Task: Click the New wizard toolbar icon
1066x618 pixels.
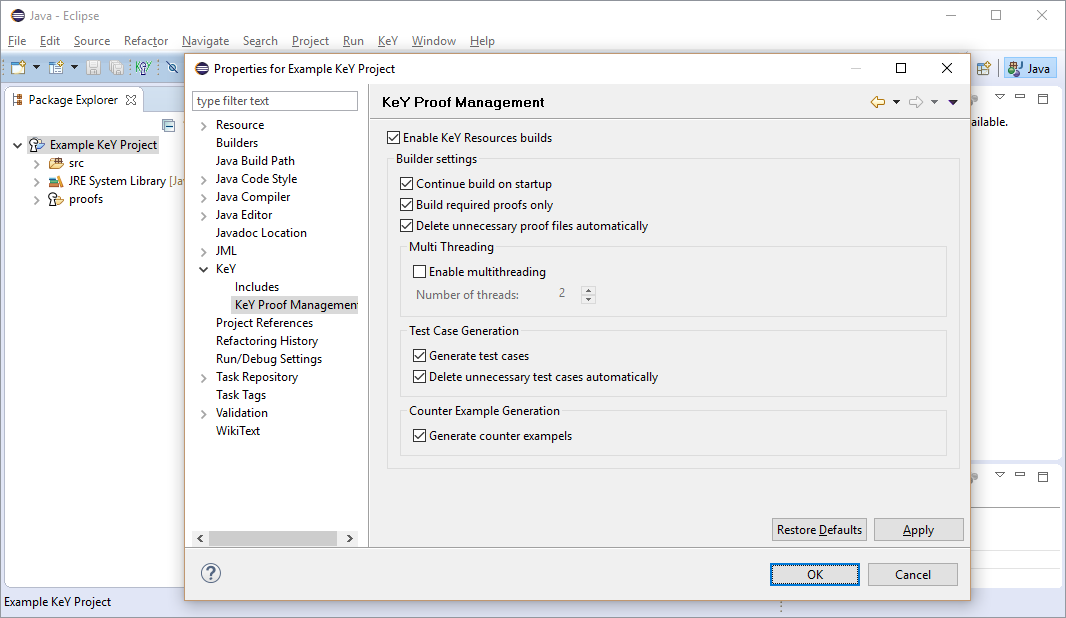Action: tap(18, 68)
